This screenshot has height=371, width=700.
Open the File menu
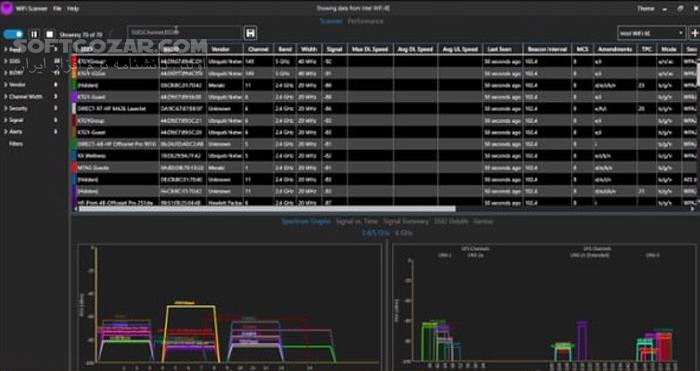pyautogui.click(x=57, y=8)
